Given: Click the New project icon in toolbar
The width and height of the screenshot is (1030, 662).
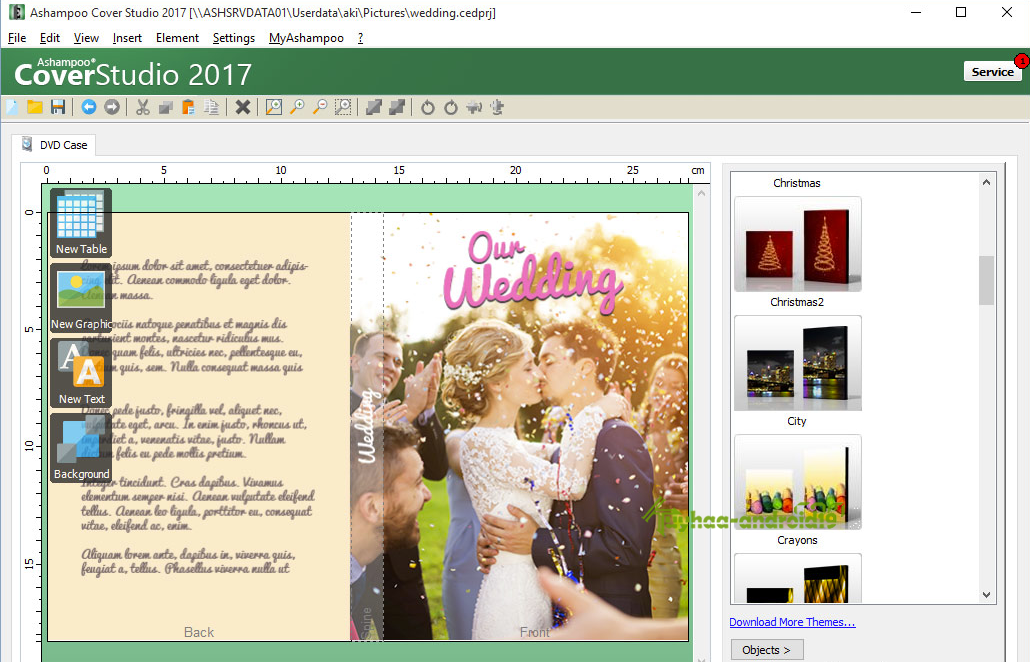Looking at the screenshot, I should (x=12, y=107).
